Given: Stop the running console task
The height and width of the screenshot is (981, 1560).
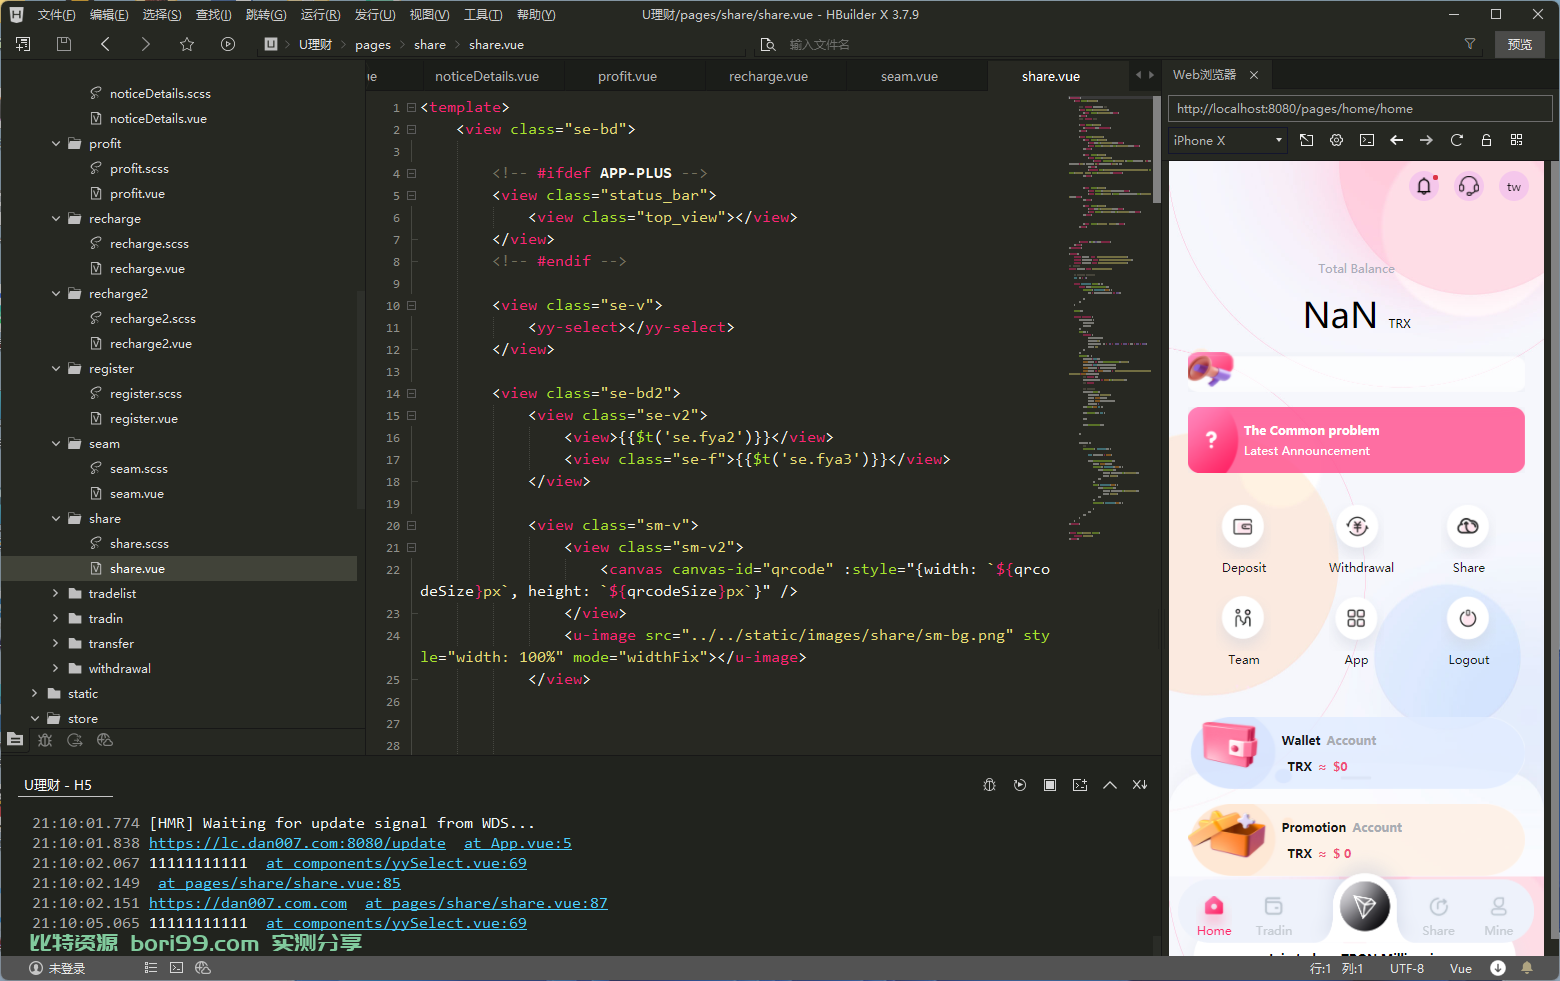Looking at the screenshot, I should tap(1050, 785).
